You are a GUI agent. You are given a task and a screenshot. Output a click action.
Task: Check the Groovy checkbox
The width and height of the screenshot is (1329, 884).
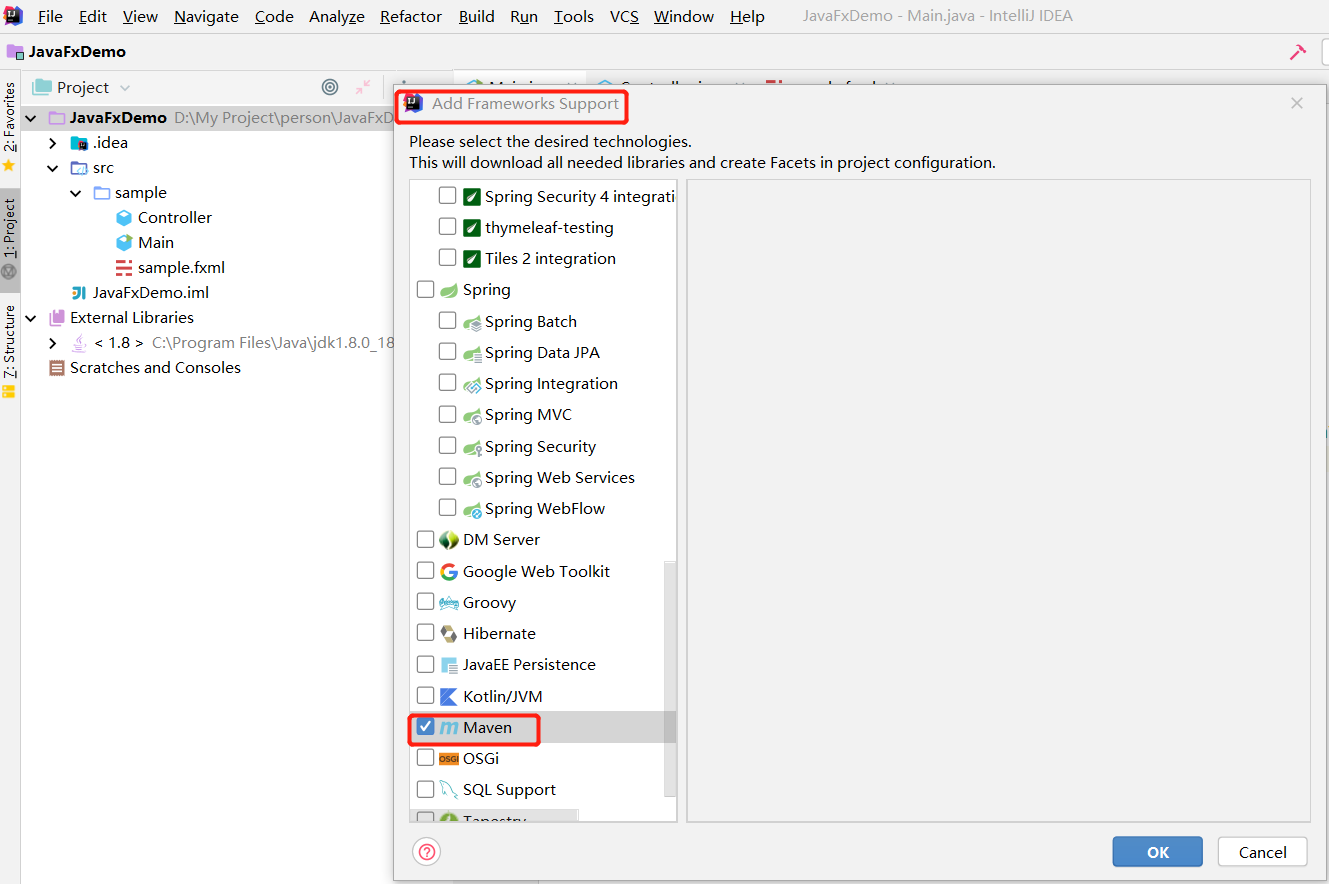pos(425,602)
